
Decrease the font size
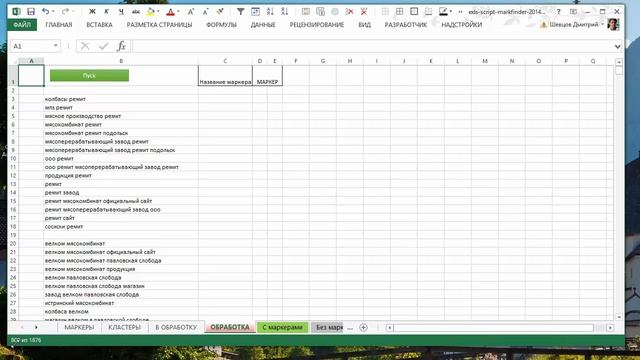click(205, 12)
